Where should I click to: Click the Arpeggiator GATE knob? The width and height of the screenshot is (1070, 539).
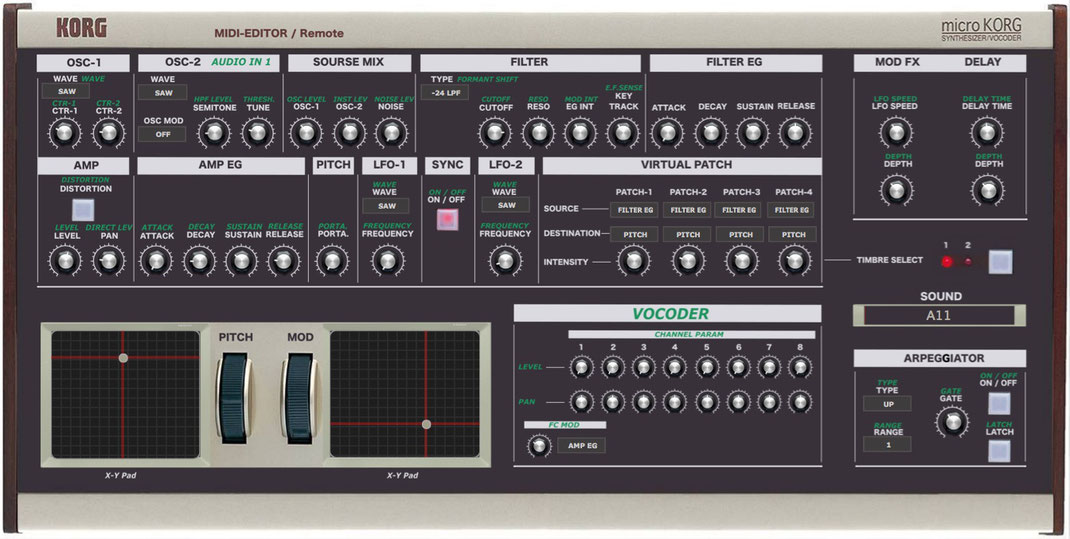click(x=953, y=422)
